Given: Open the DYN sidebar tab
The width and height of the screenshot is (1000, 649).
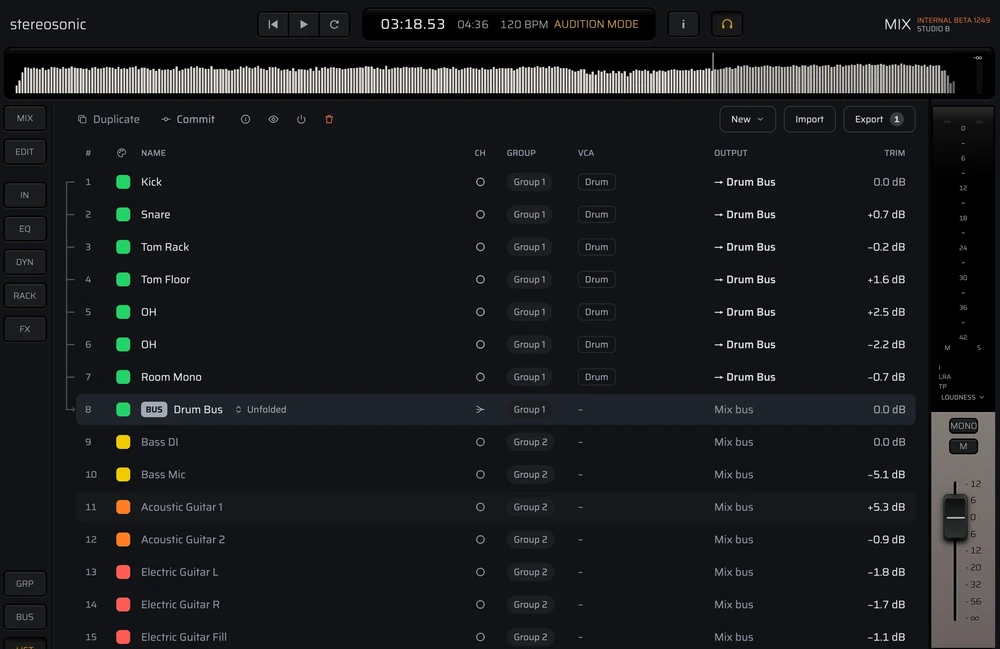Looking at the screenshot, I should point(25,262).
